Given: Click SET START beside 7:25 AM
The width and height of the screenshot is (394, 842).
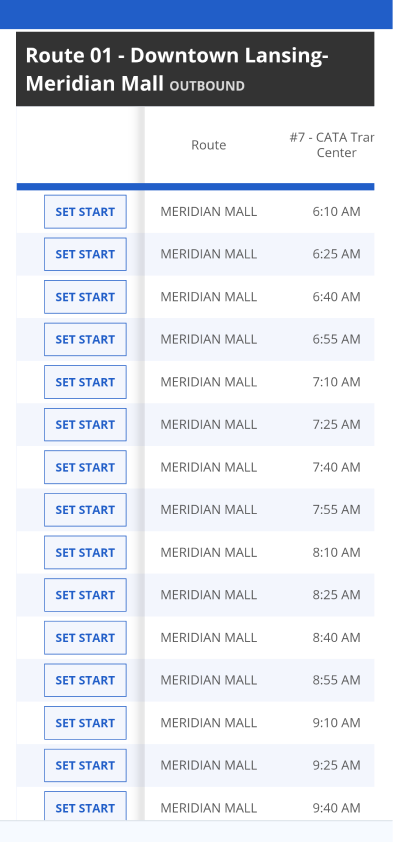Looking at the screenshot, I should 85,425.
